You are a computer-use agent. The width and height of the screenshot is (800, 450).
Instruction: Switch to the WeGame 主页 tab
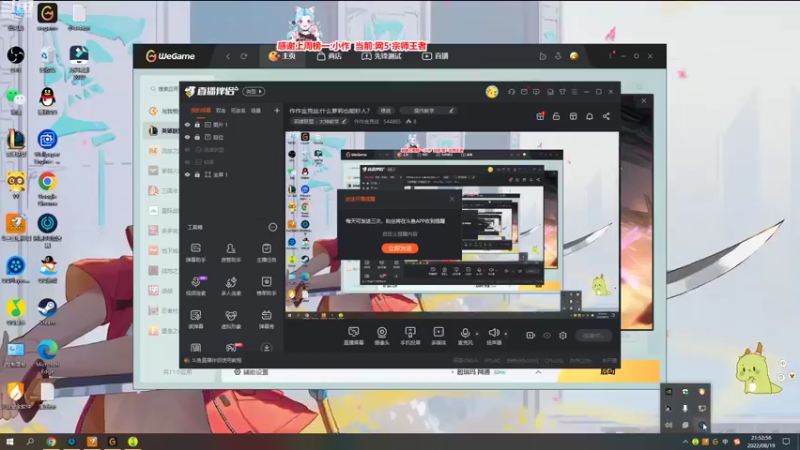(282, 56)
